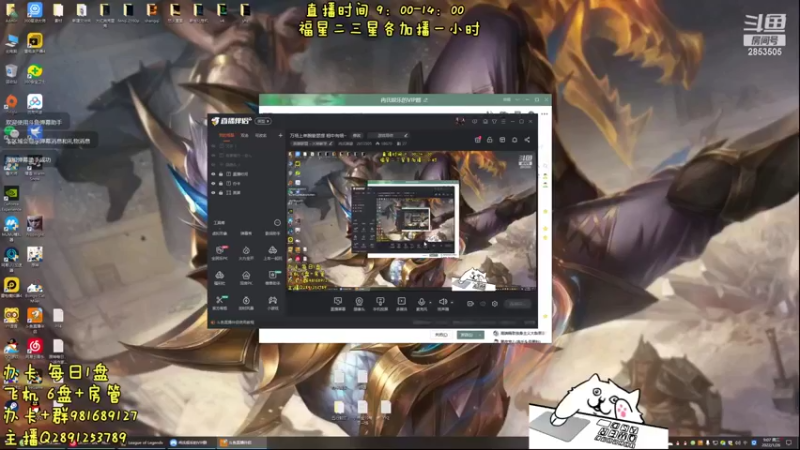Open the red NetEase Music desktop icon
Viewport: 800px width, 450px height.
point(35,346)
